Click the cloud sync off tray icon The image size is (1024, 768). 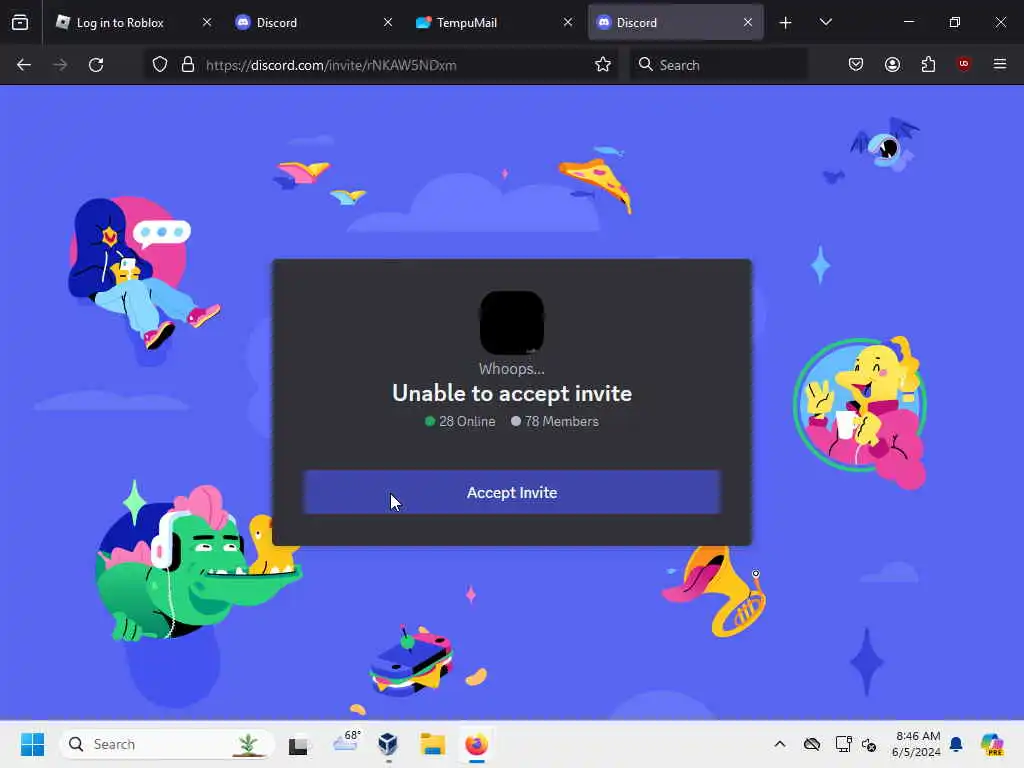coord(812,744)
